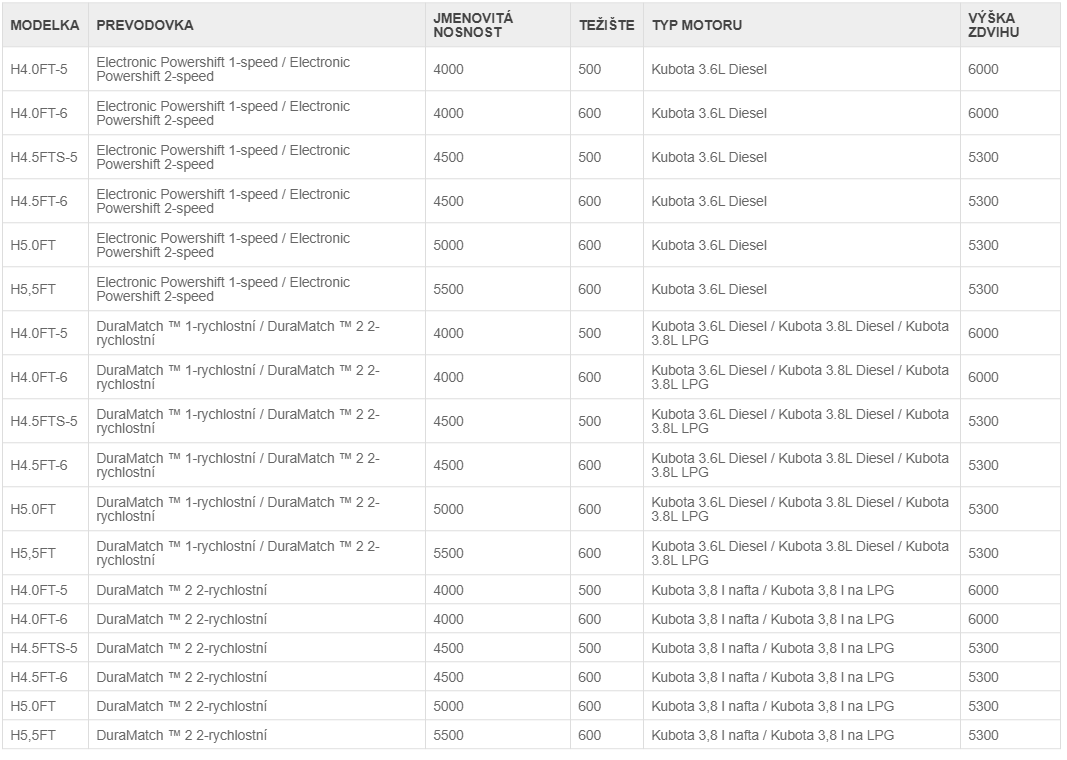Image resolution: width=1067 pixels, height=760 pixels.
Task: Select H5.0FT model in the Electronic Powershift row
Action: pyautogui.click(x=33, y=246)
